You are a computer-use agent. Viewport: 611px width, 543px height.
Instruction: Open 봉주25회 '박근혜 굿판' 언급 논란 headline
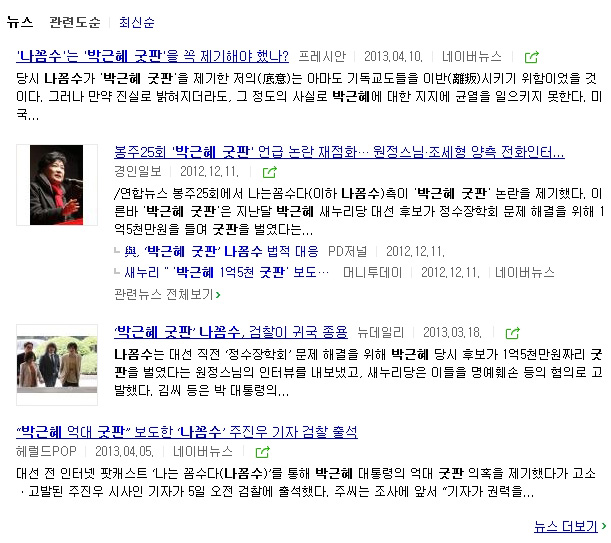pyautogui.click(x=339, y=152)
